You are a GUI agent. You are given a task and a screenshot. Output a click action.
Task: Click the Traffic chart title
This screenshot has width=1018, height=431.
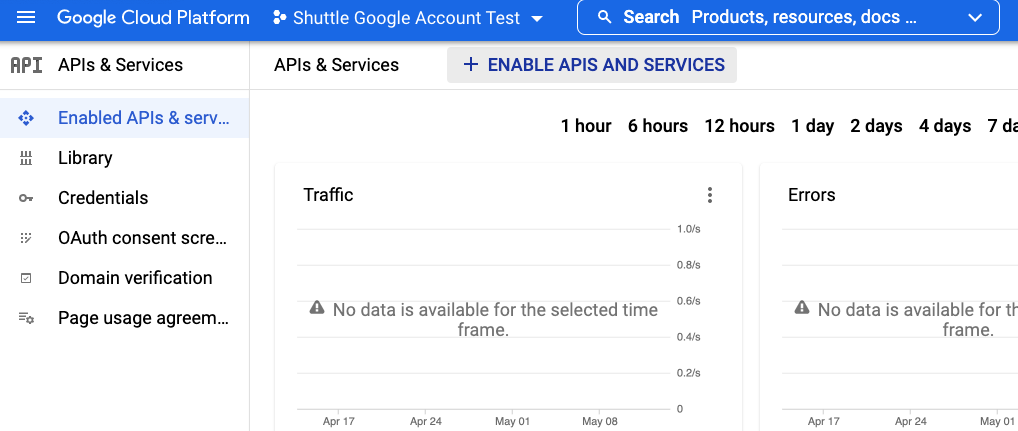(x=329, y=195)
